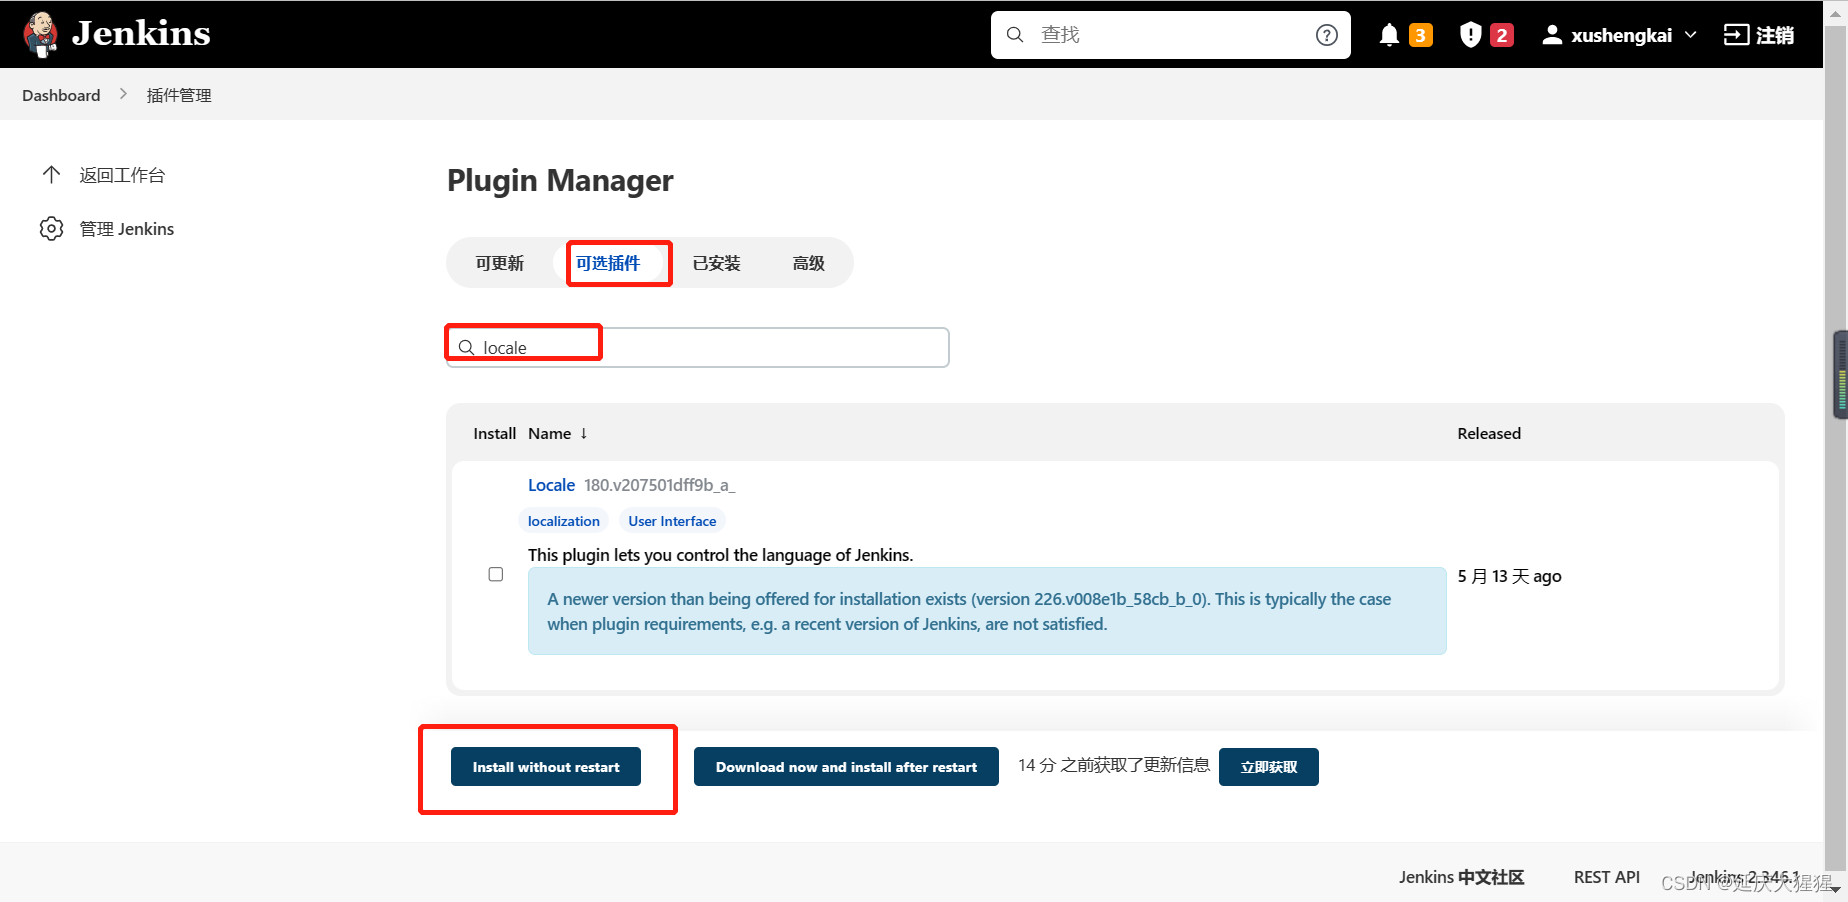Viewport: 1848px width, 902px height.
Task: Click the orange notification count badge 3
Action: 1420,36
